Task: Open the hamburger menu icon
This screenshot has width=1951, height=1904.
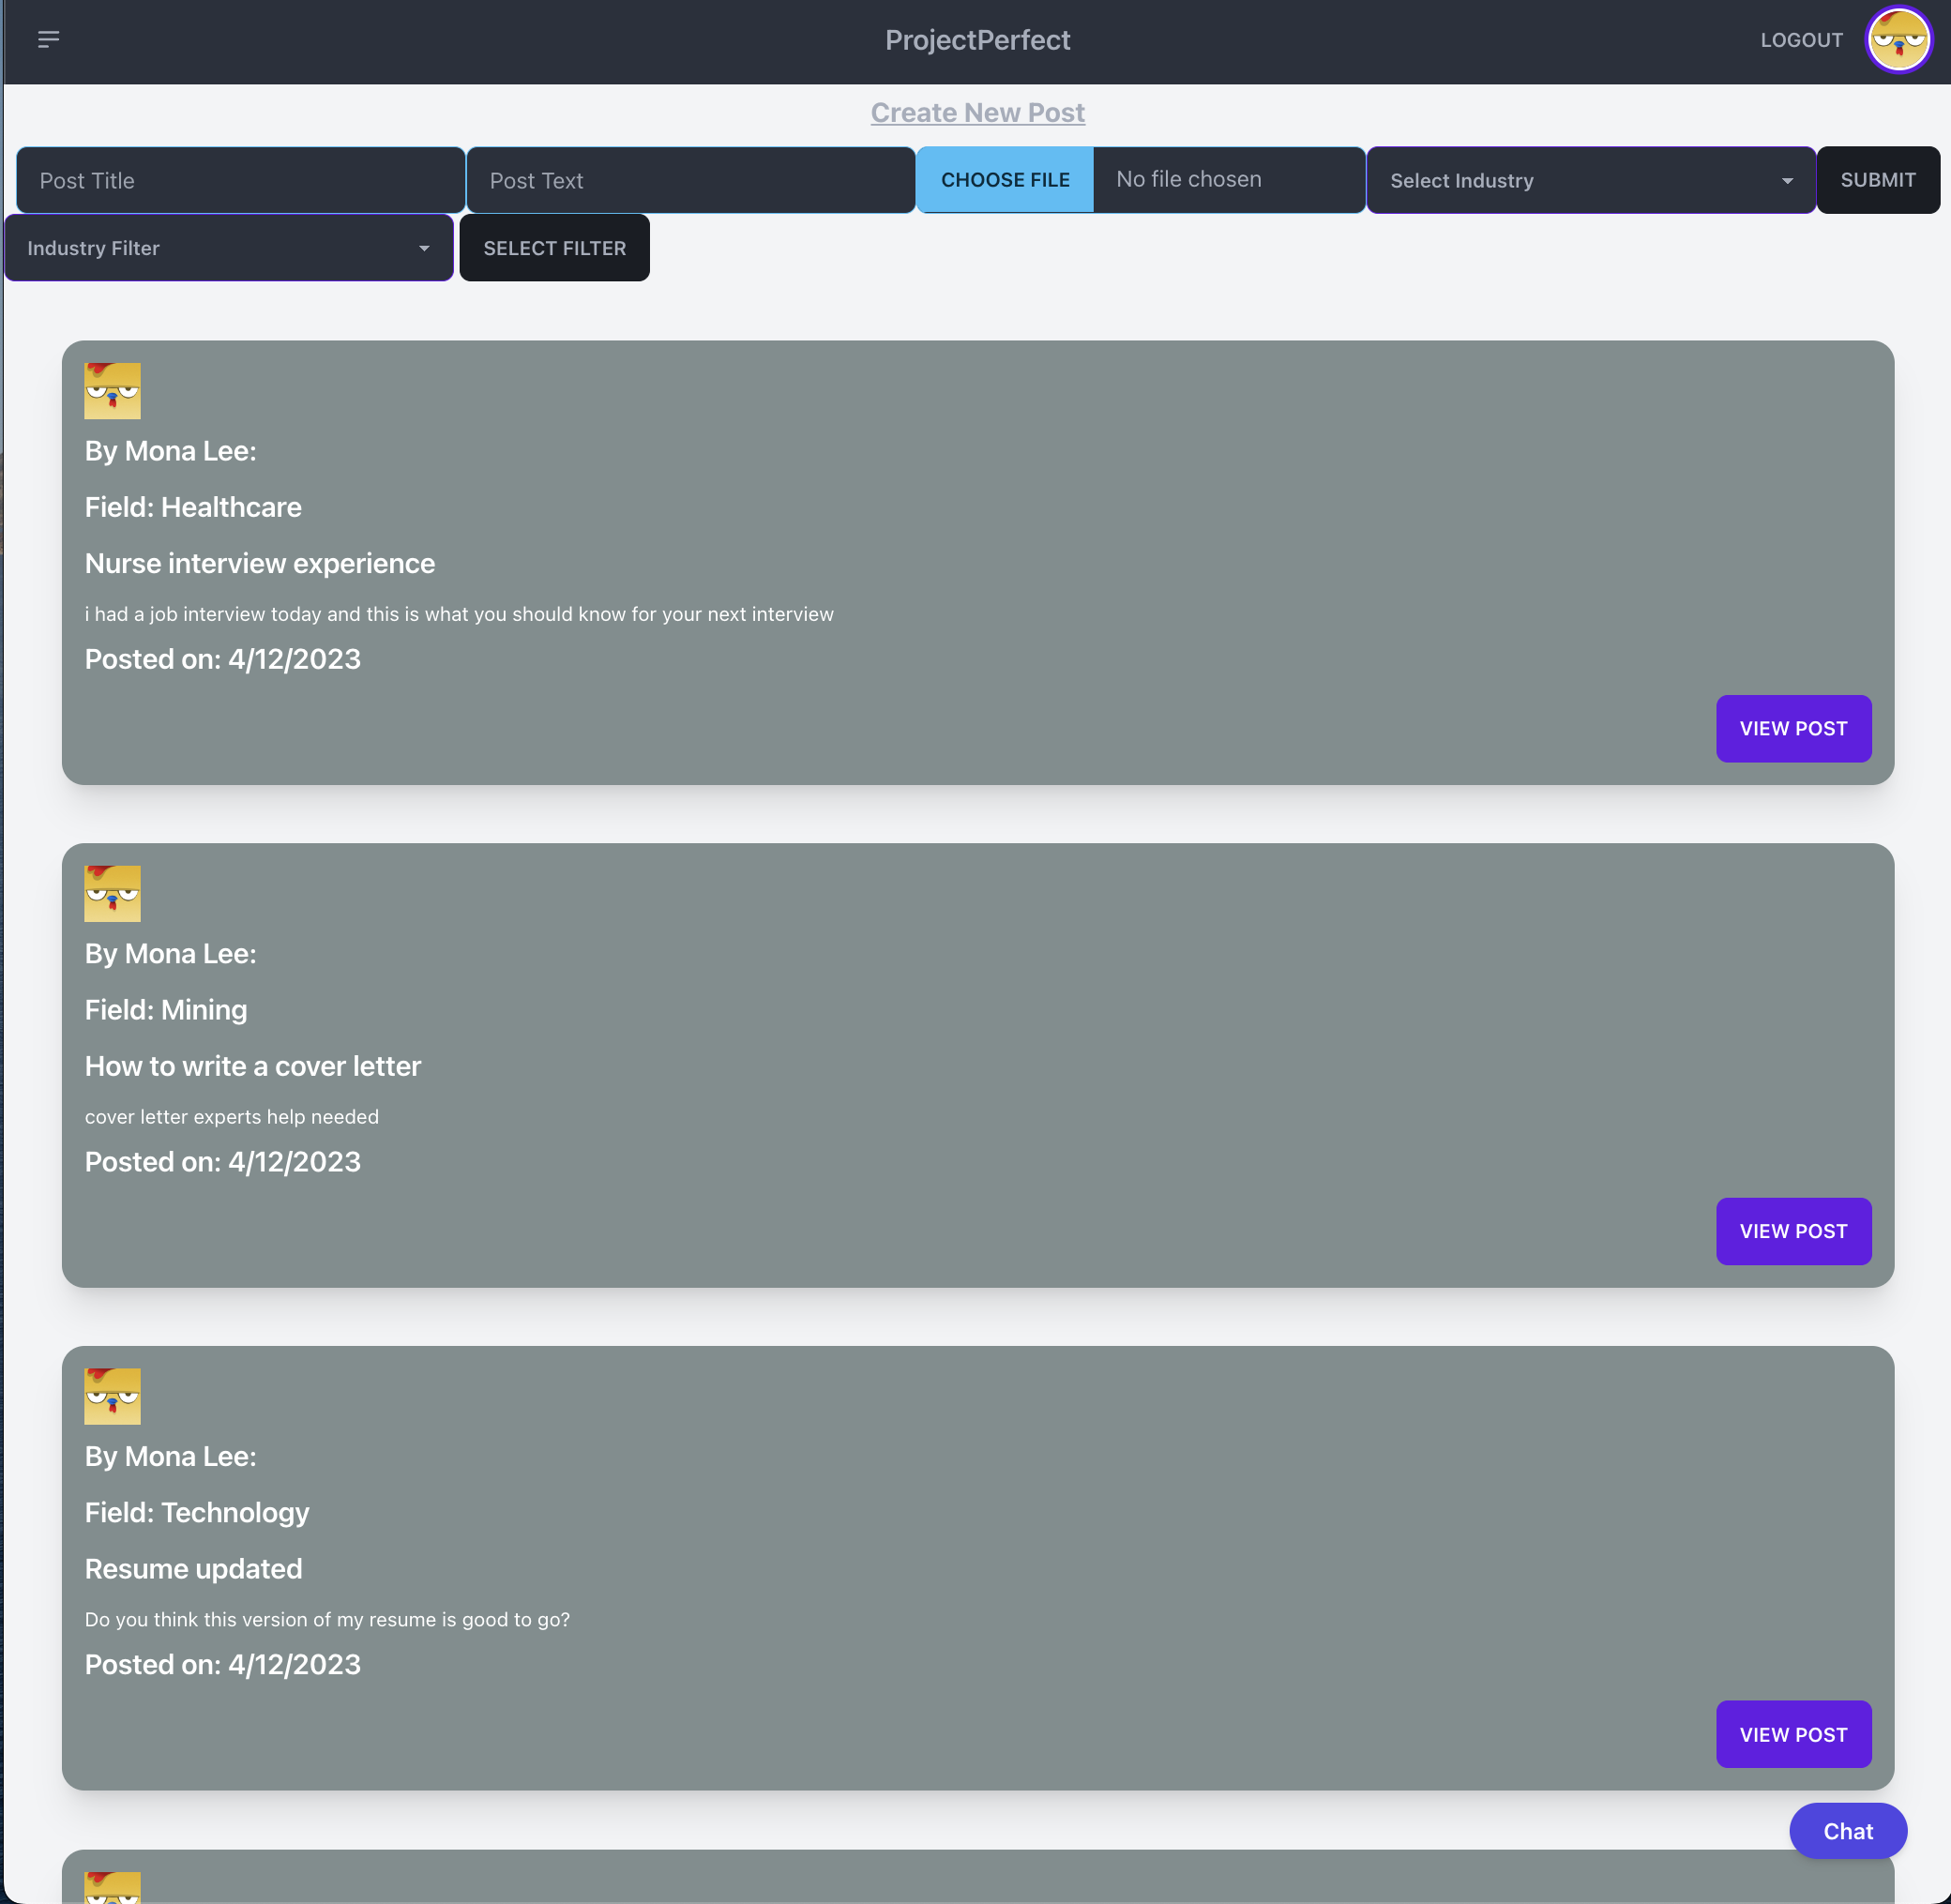Action: click(x=48, y=39)
